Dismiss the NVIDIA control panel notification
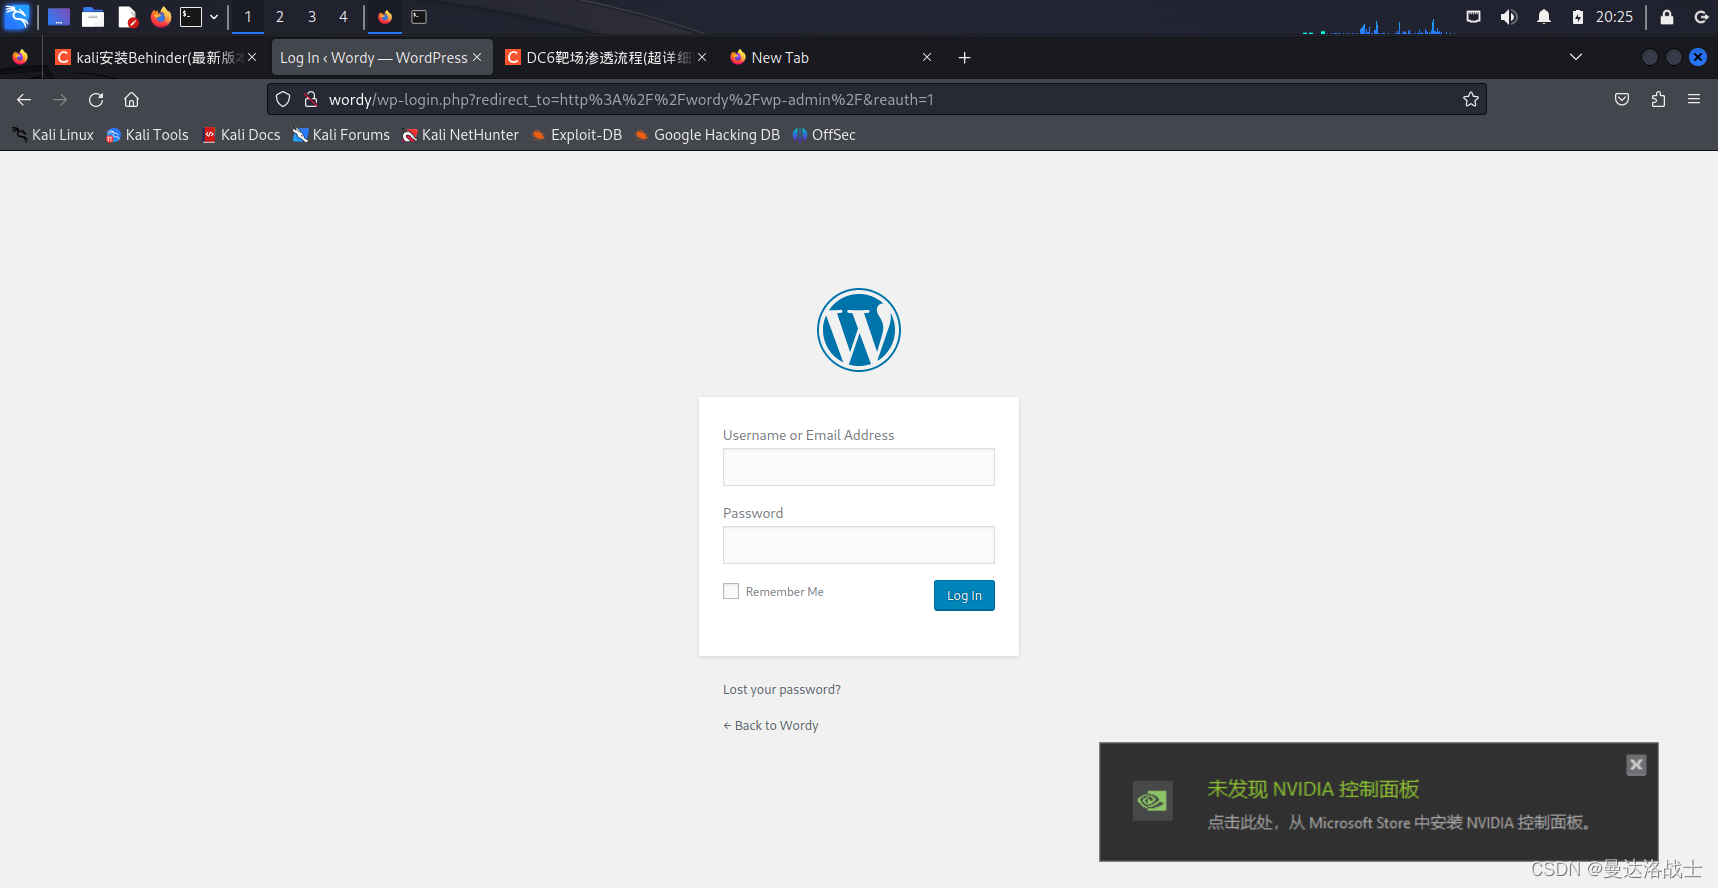1718x888 pixels. [x=1636, y=765]
